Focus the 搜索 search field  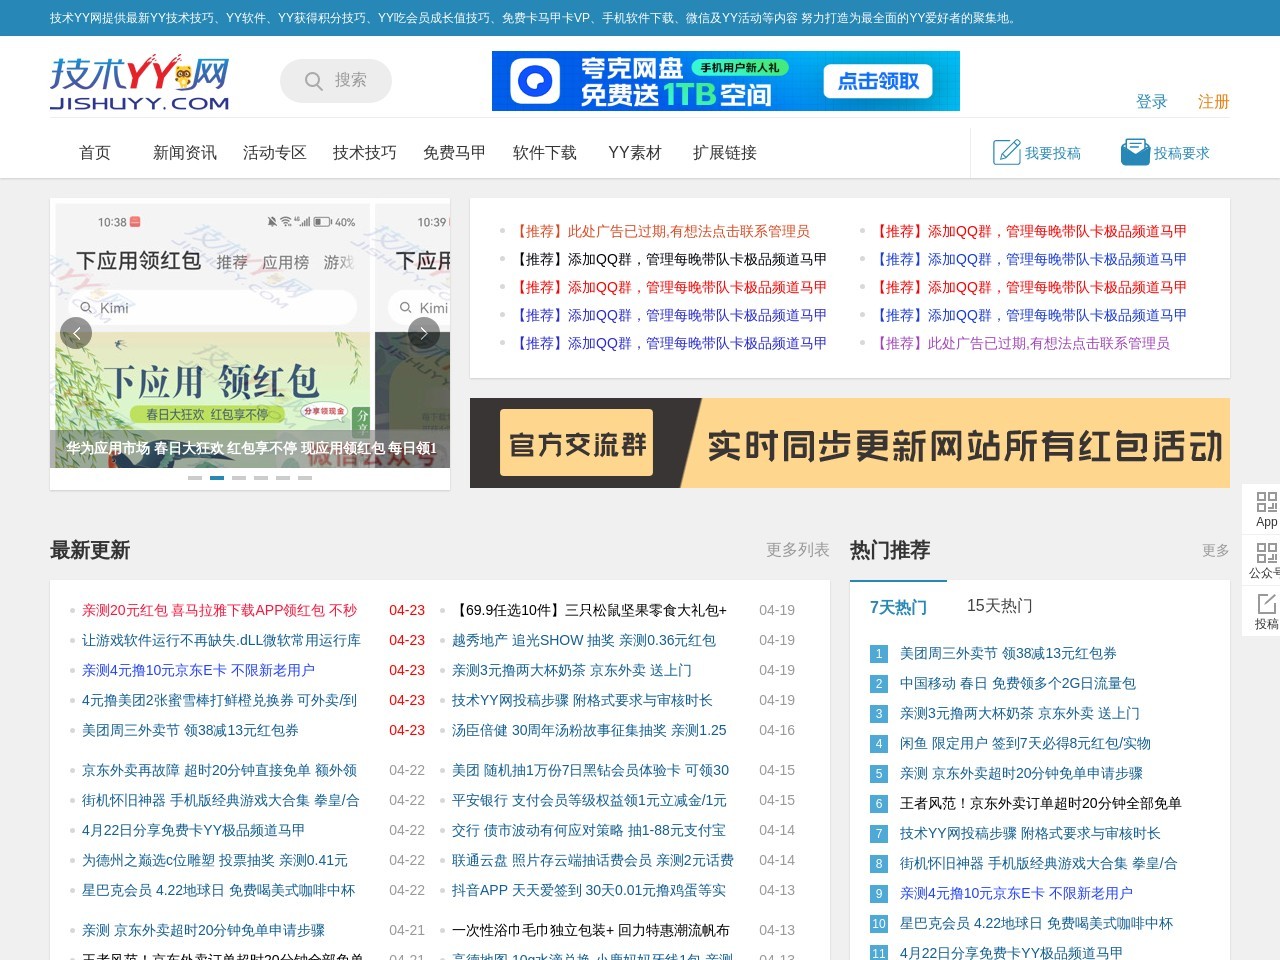click(336, 81)
